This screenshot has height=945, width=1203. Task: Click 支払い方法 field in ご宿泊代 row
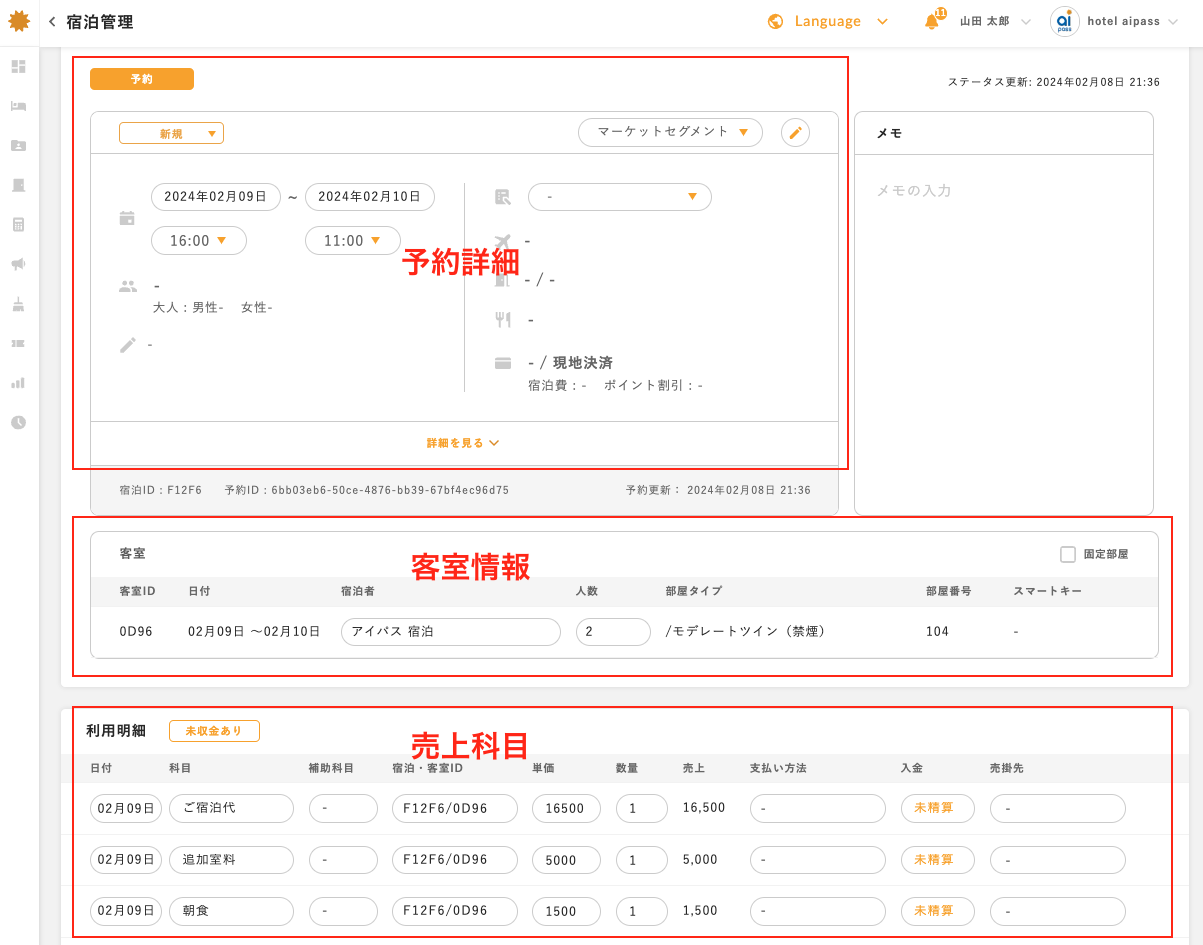[x=818, y=808]
